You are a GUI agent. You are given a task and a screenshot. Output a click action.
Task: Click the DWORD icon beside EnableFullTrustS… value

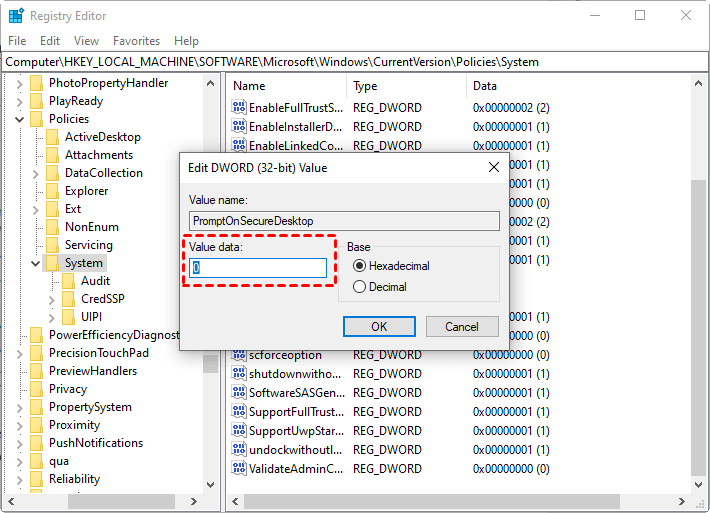point(239,108)
